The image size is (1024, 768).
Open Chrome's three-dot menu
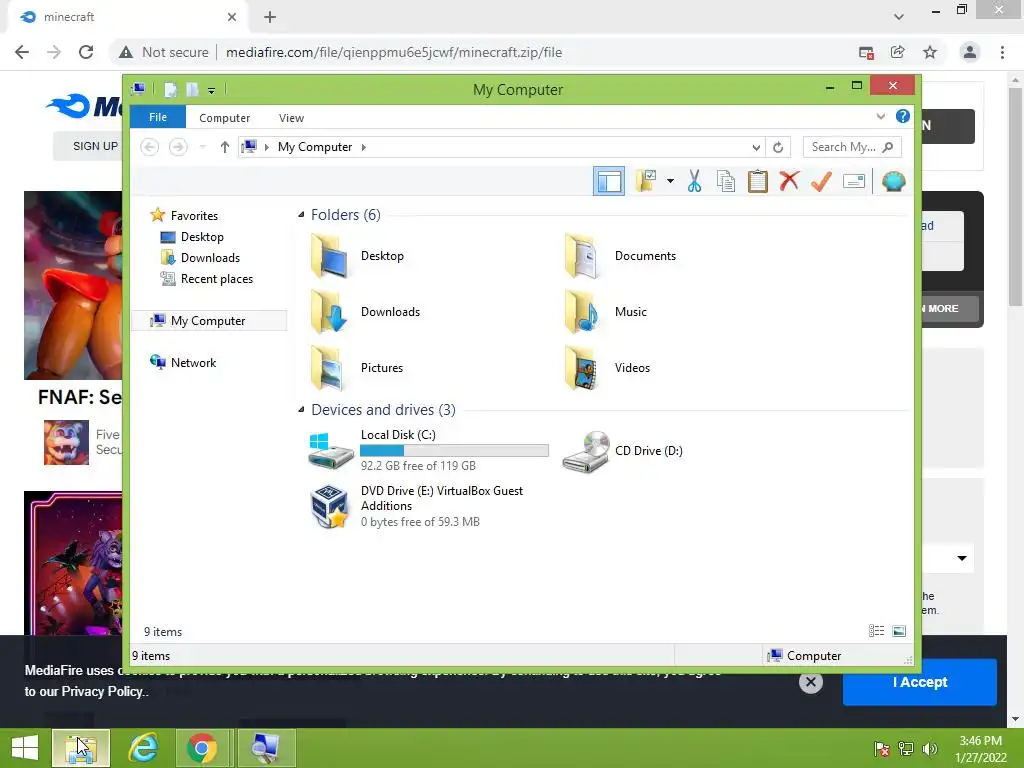tap(1002, 52)
